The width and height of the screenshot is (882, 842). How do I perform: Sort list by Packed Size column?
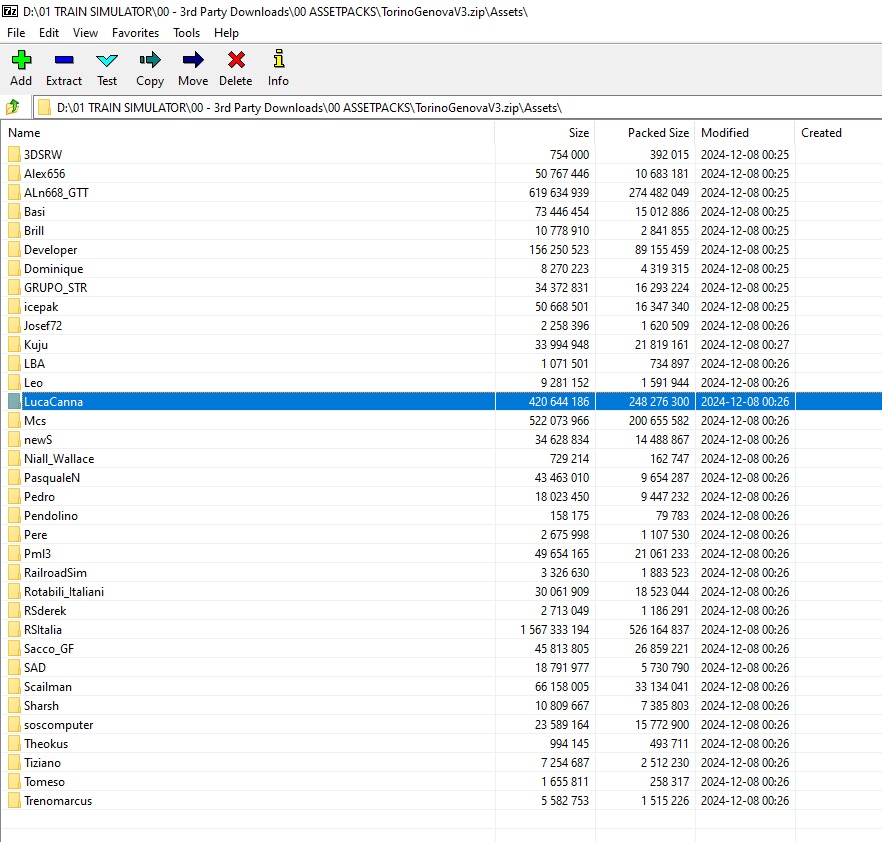pyautogui.click(x=658, y=133)
